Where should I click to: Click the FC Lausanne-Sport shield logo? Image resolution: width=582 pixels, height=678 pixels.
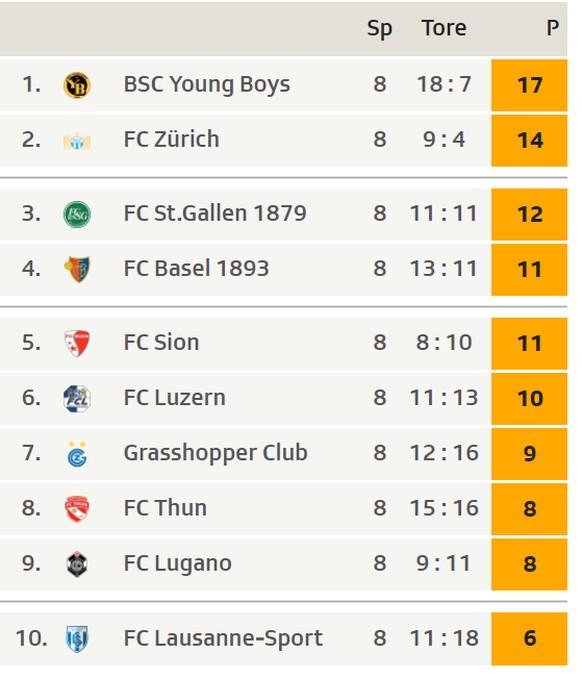77,638
